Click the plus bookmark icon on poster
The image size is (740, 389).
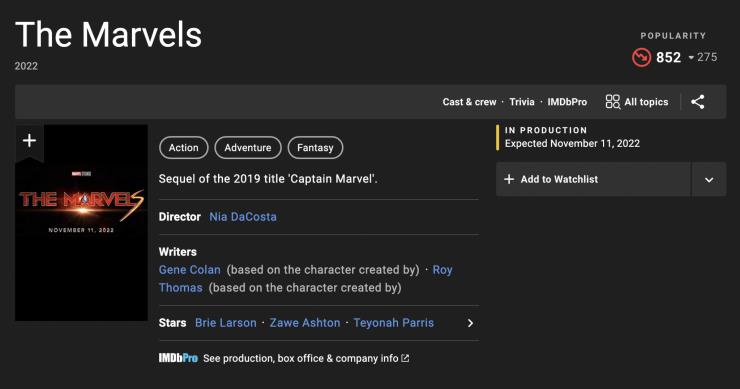point(29,141)
